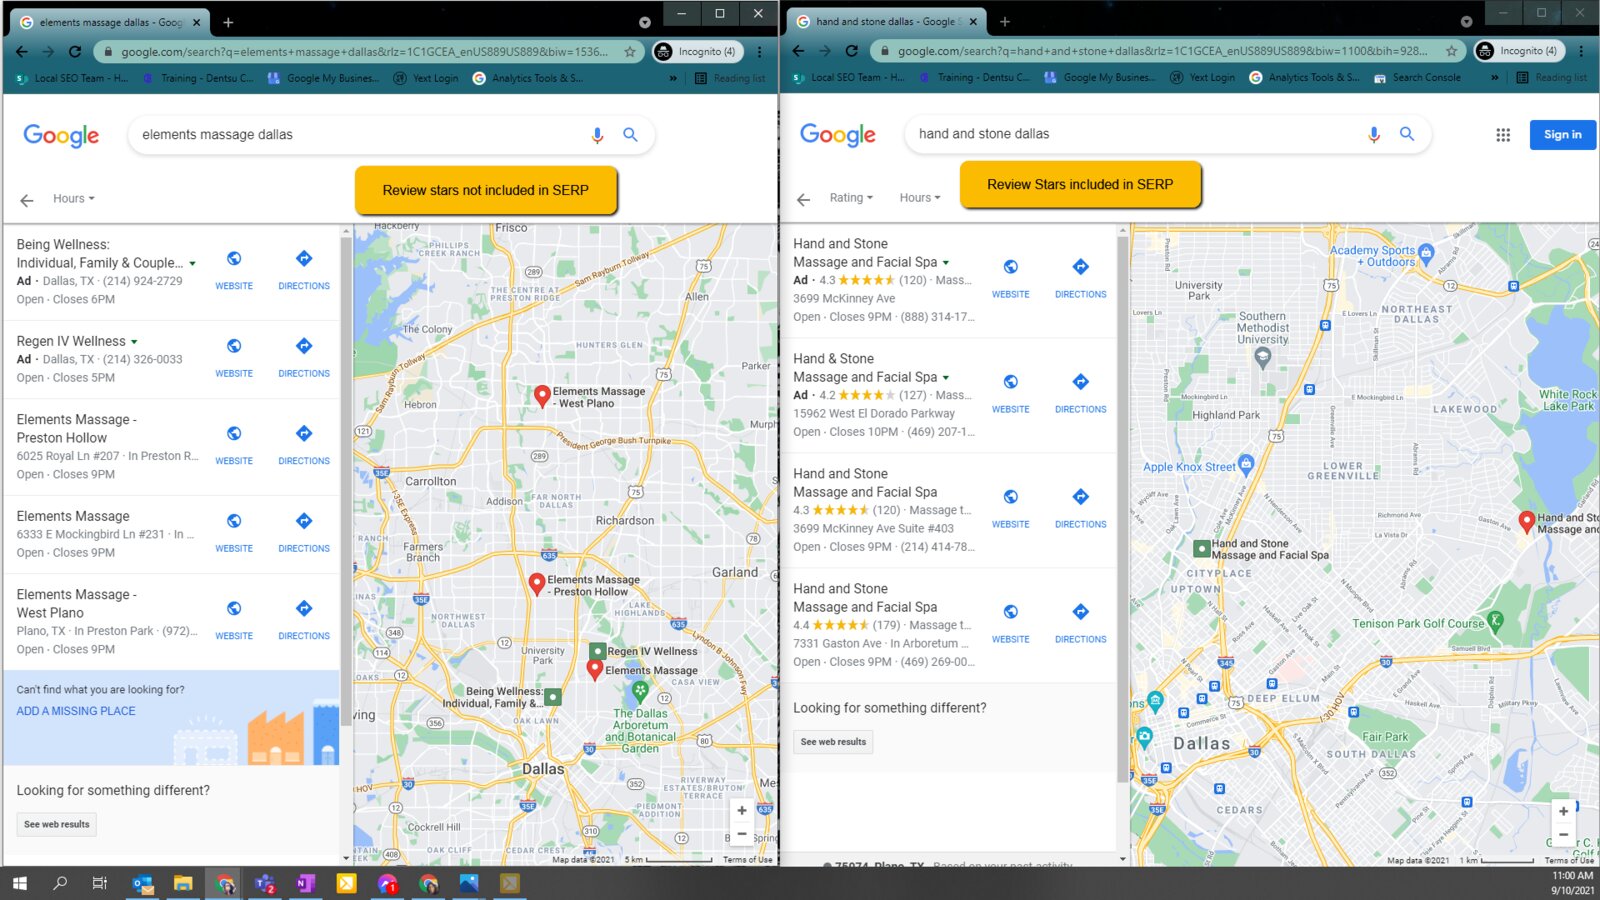1600x900 pixels.
Task: Open Reading list in left window
Action: click(x=730, y=78)
